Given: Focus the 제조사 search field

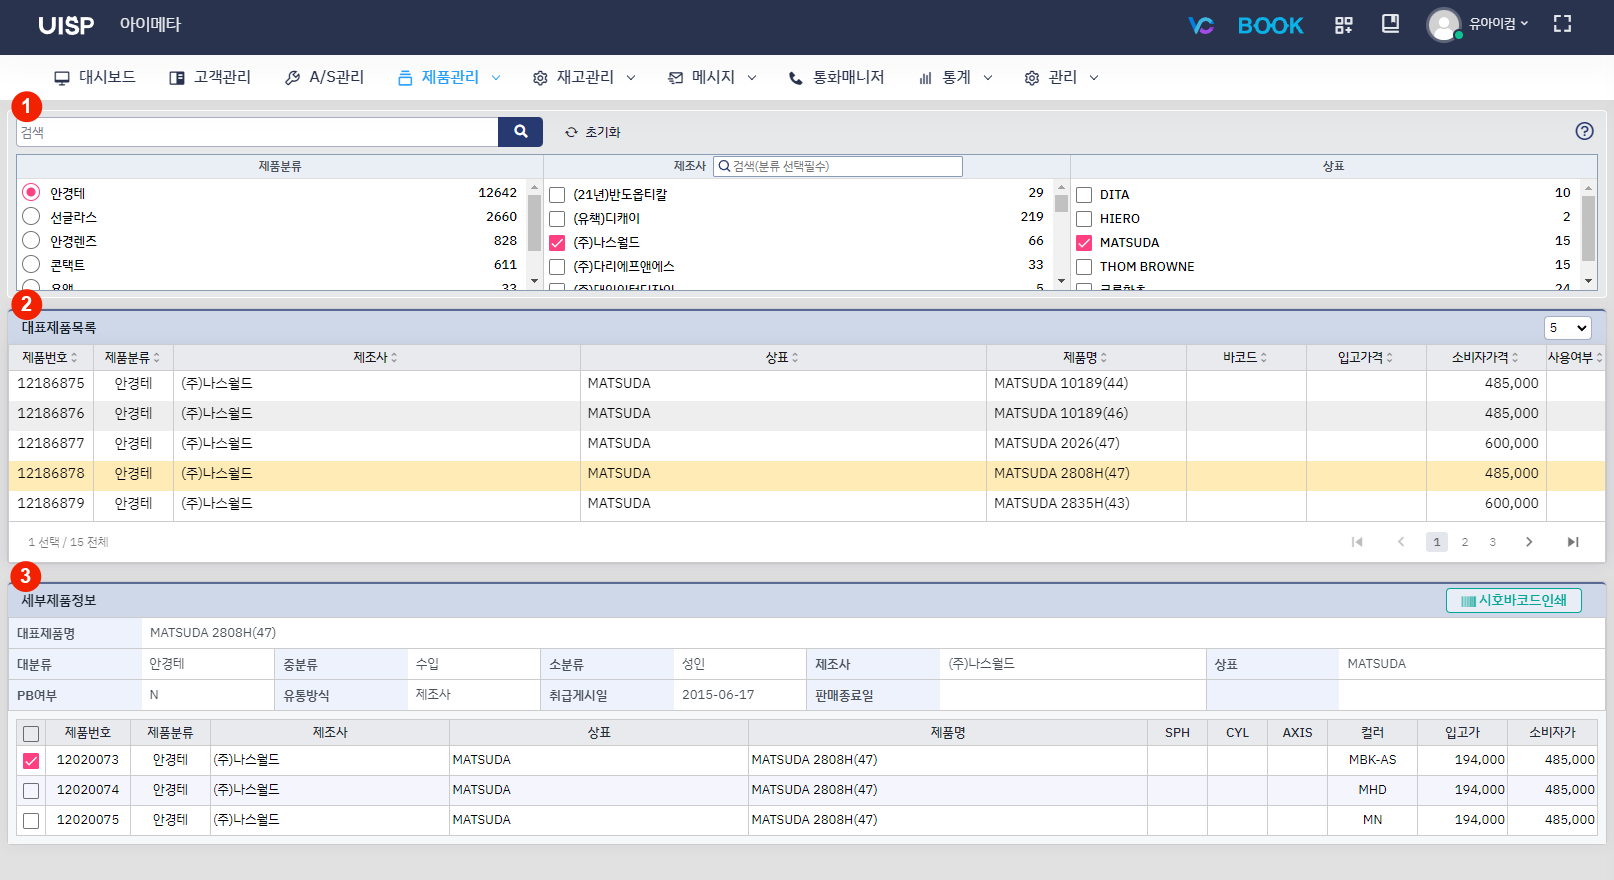Looking at the screenshot, I should 838,166.
